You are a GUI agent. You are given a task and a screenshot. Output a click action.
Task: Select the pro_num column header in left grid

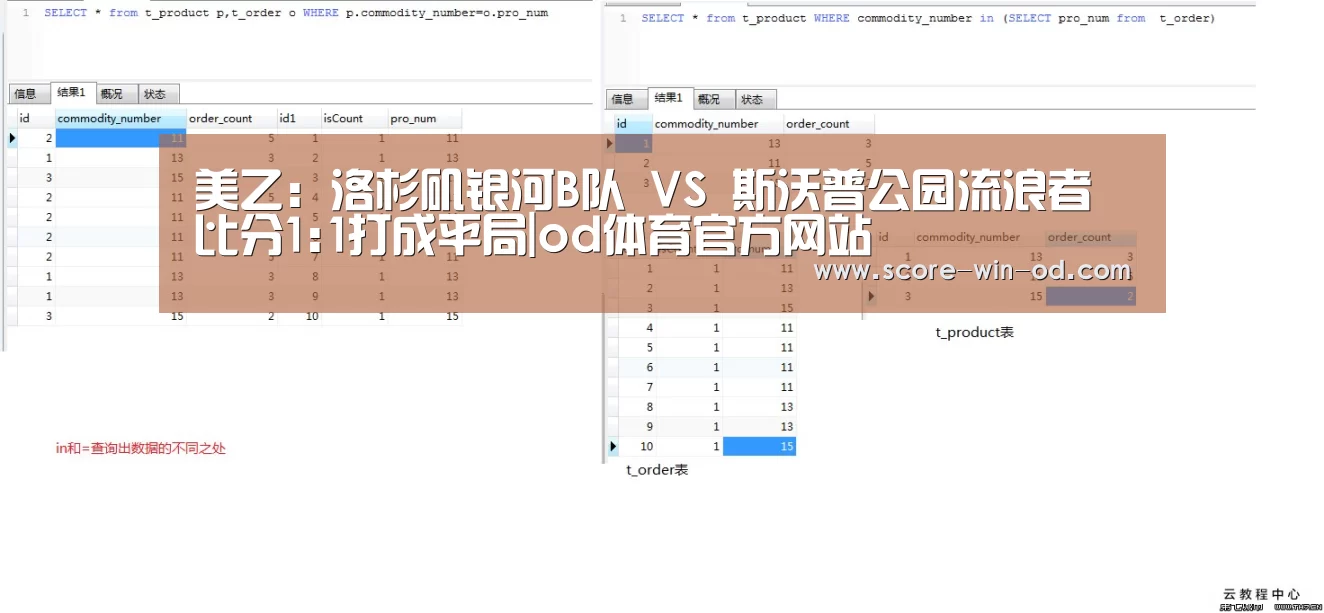pos(425,118)
